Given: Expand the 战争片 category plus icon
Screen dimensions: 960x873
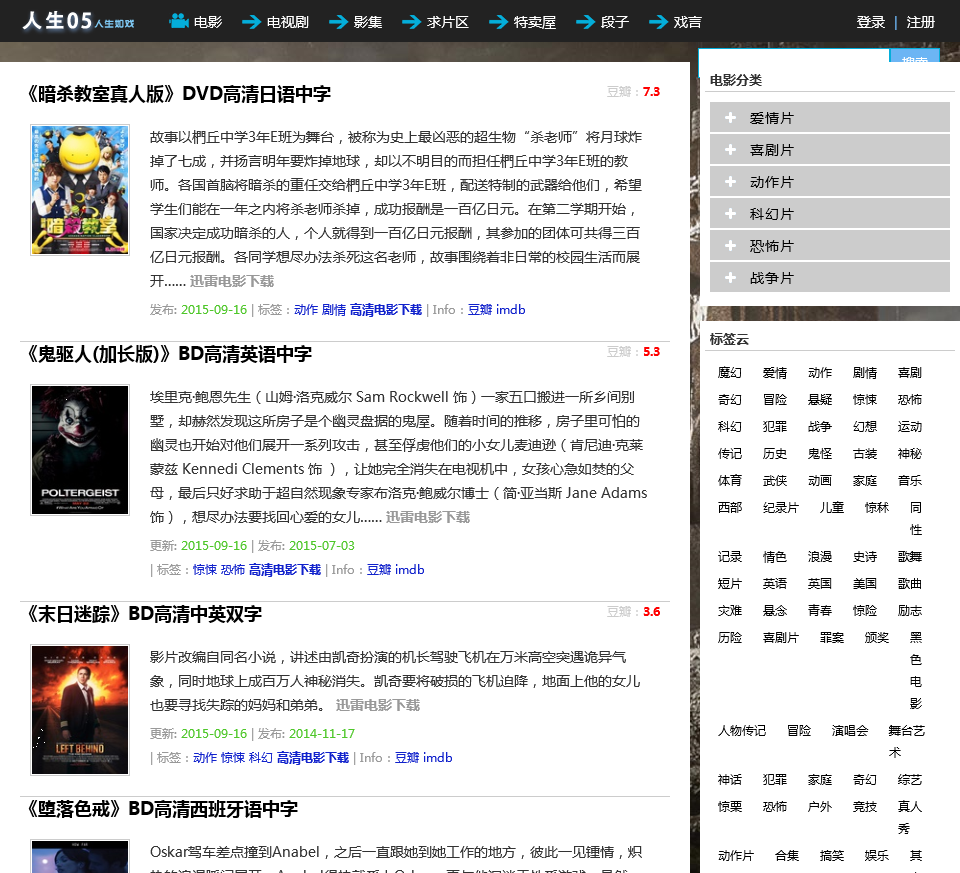Looking at the screenshot, I should tap(730, 277).
